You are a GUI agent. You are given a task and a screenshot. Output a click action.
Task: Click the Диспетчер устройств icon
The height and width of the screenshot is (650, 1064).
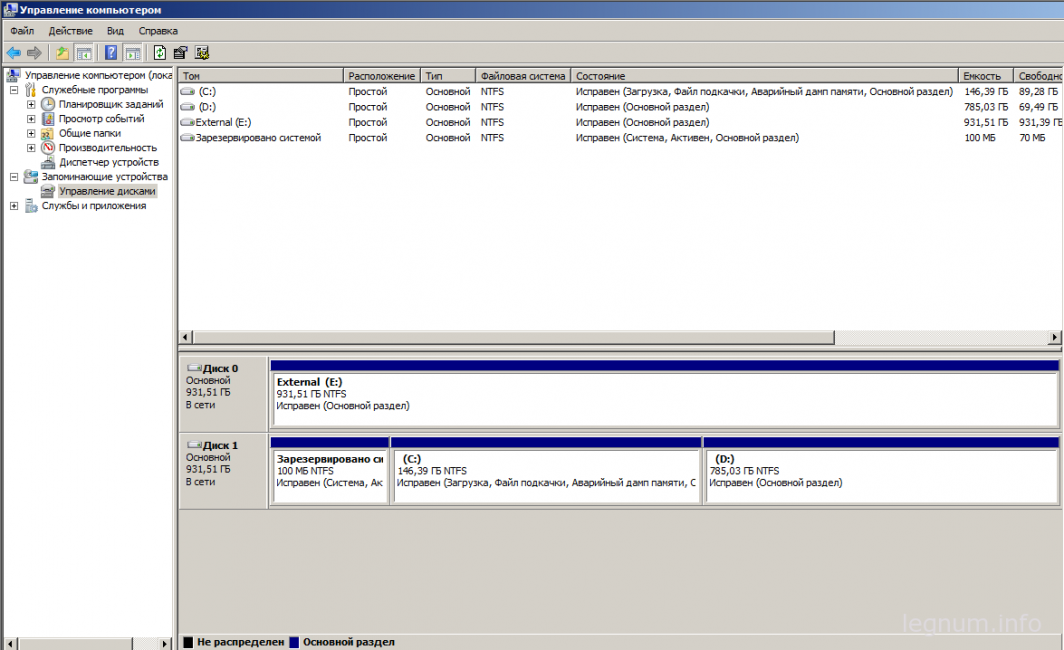click(48, 162)
